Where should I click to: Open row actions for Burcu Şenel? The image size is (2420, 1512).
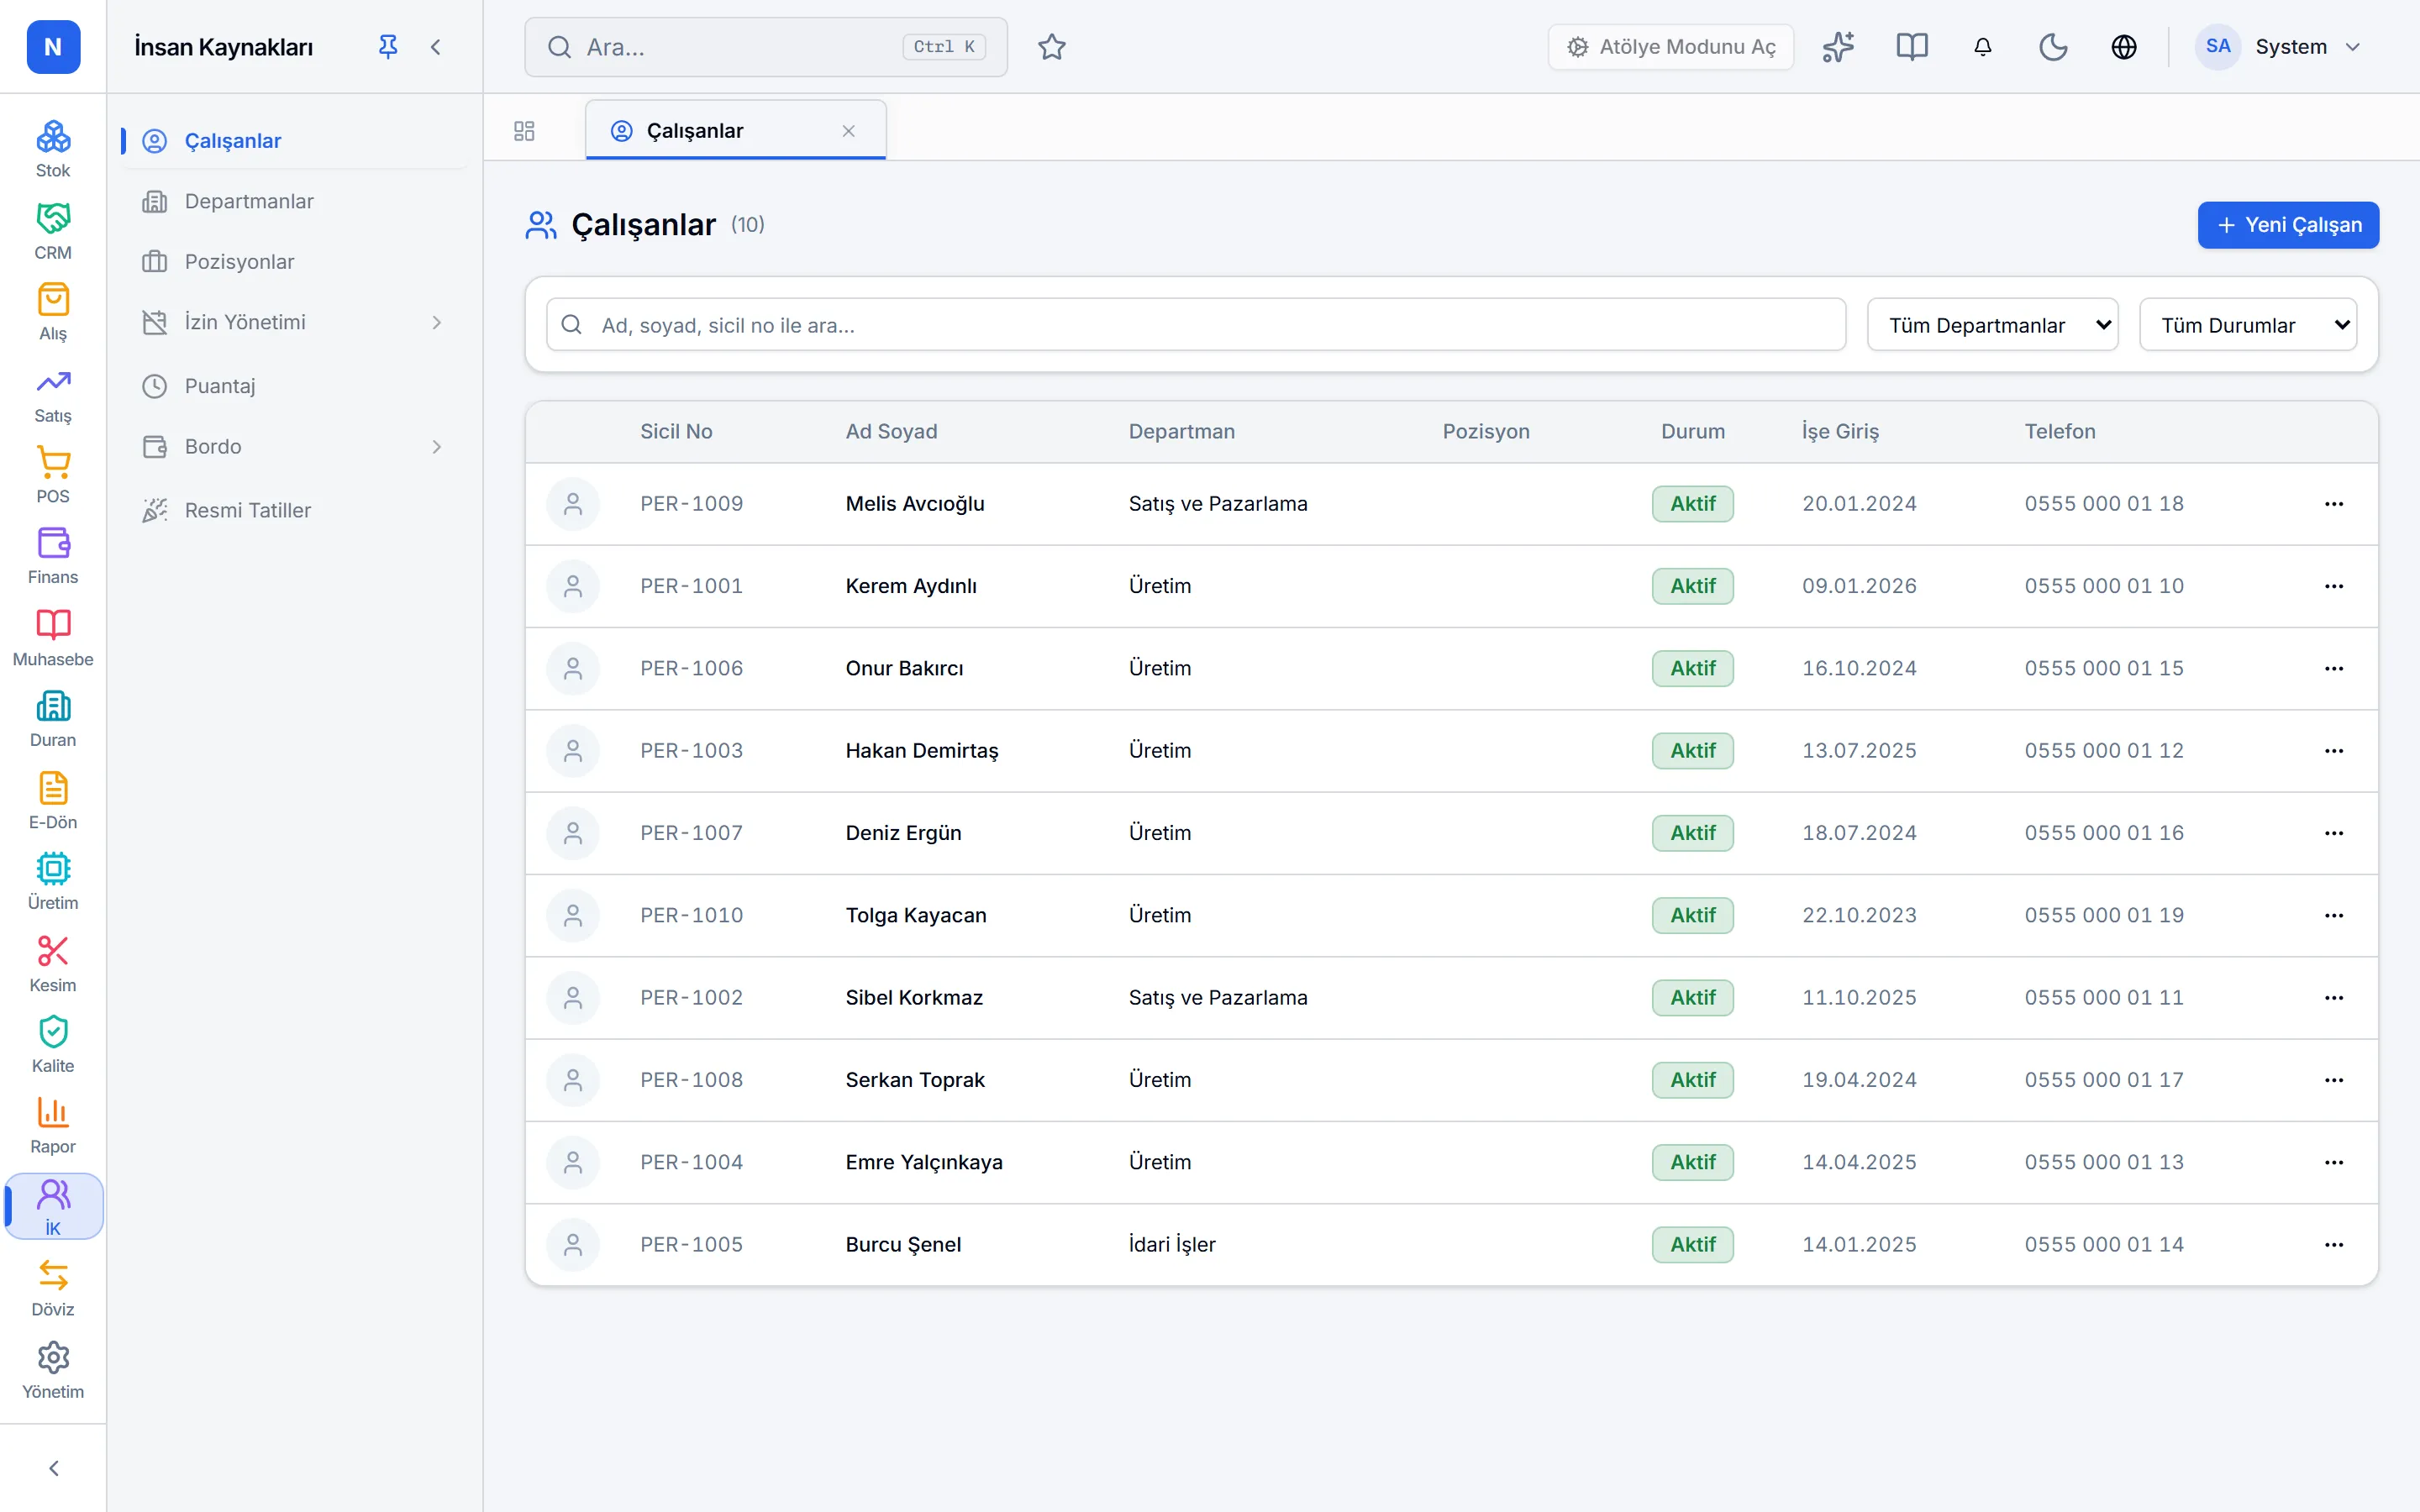pyautogui.click(x=2333, y=1245)
